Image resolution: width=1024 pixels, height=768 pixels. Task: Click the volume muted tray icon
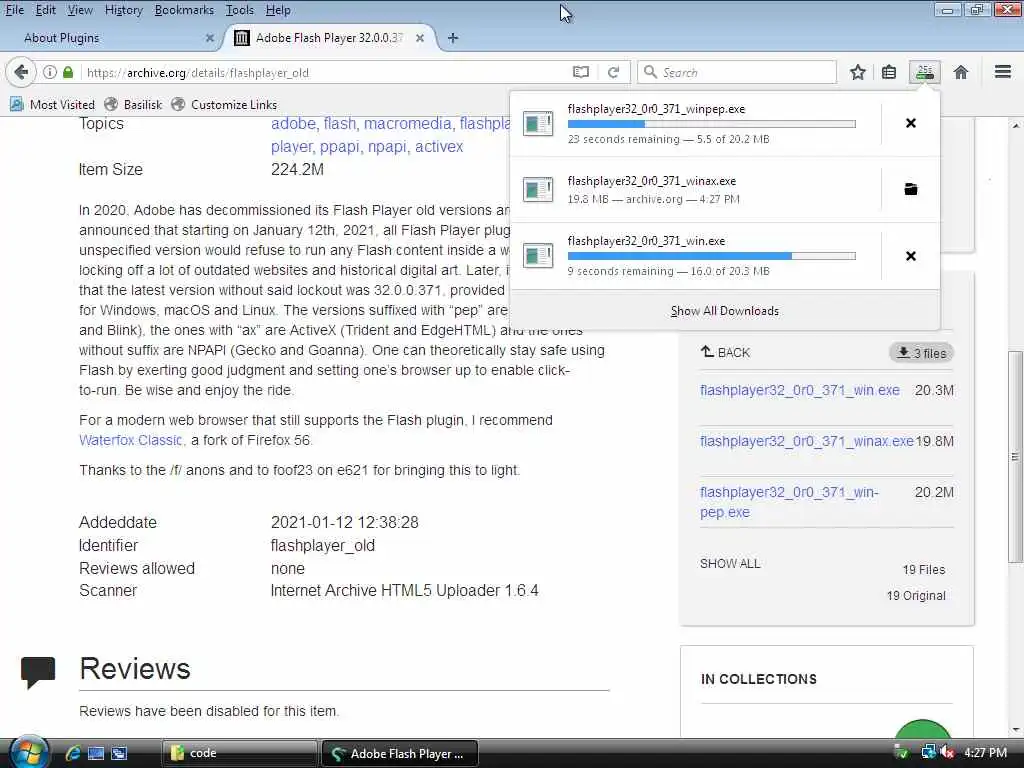click(x=947, y=753)
